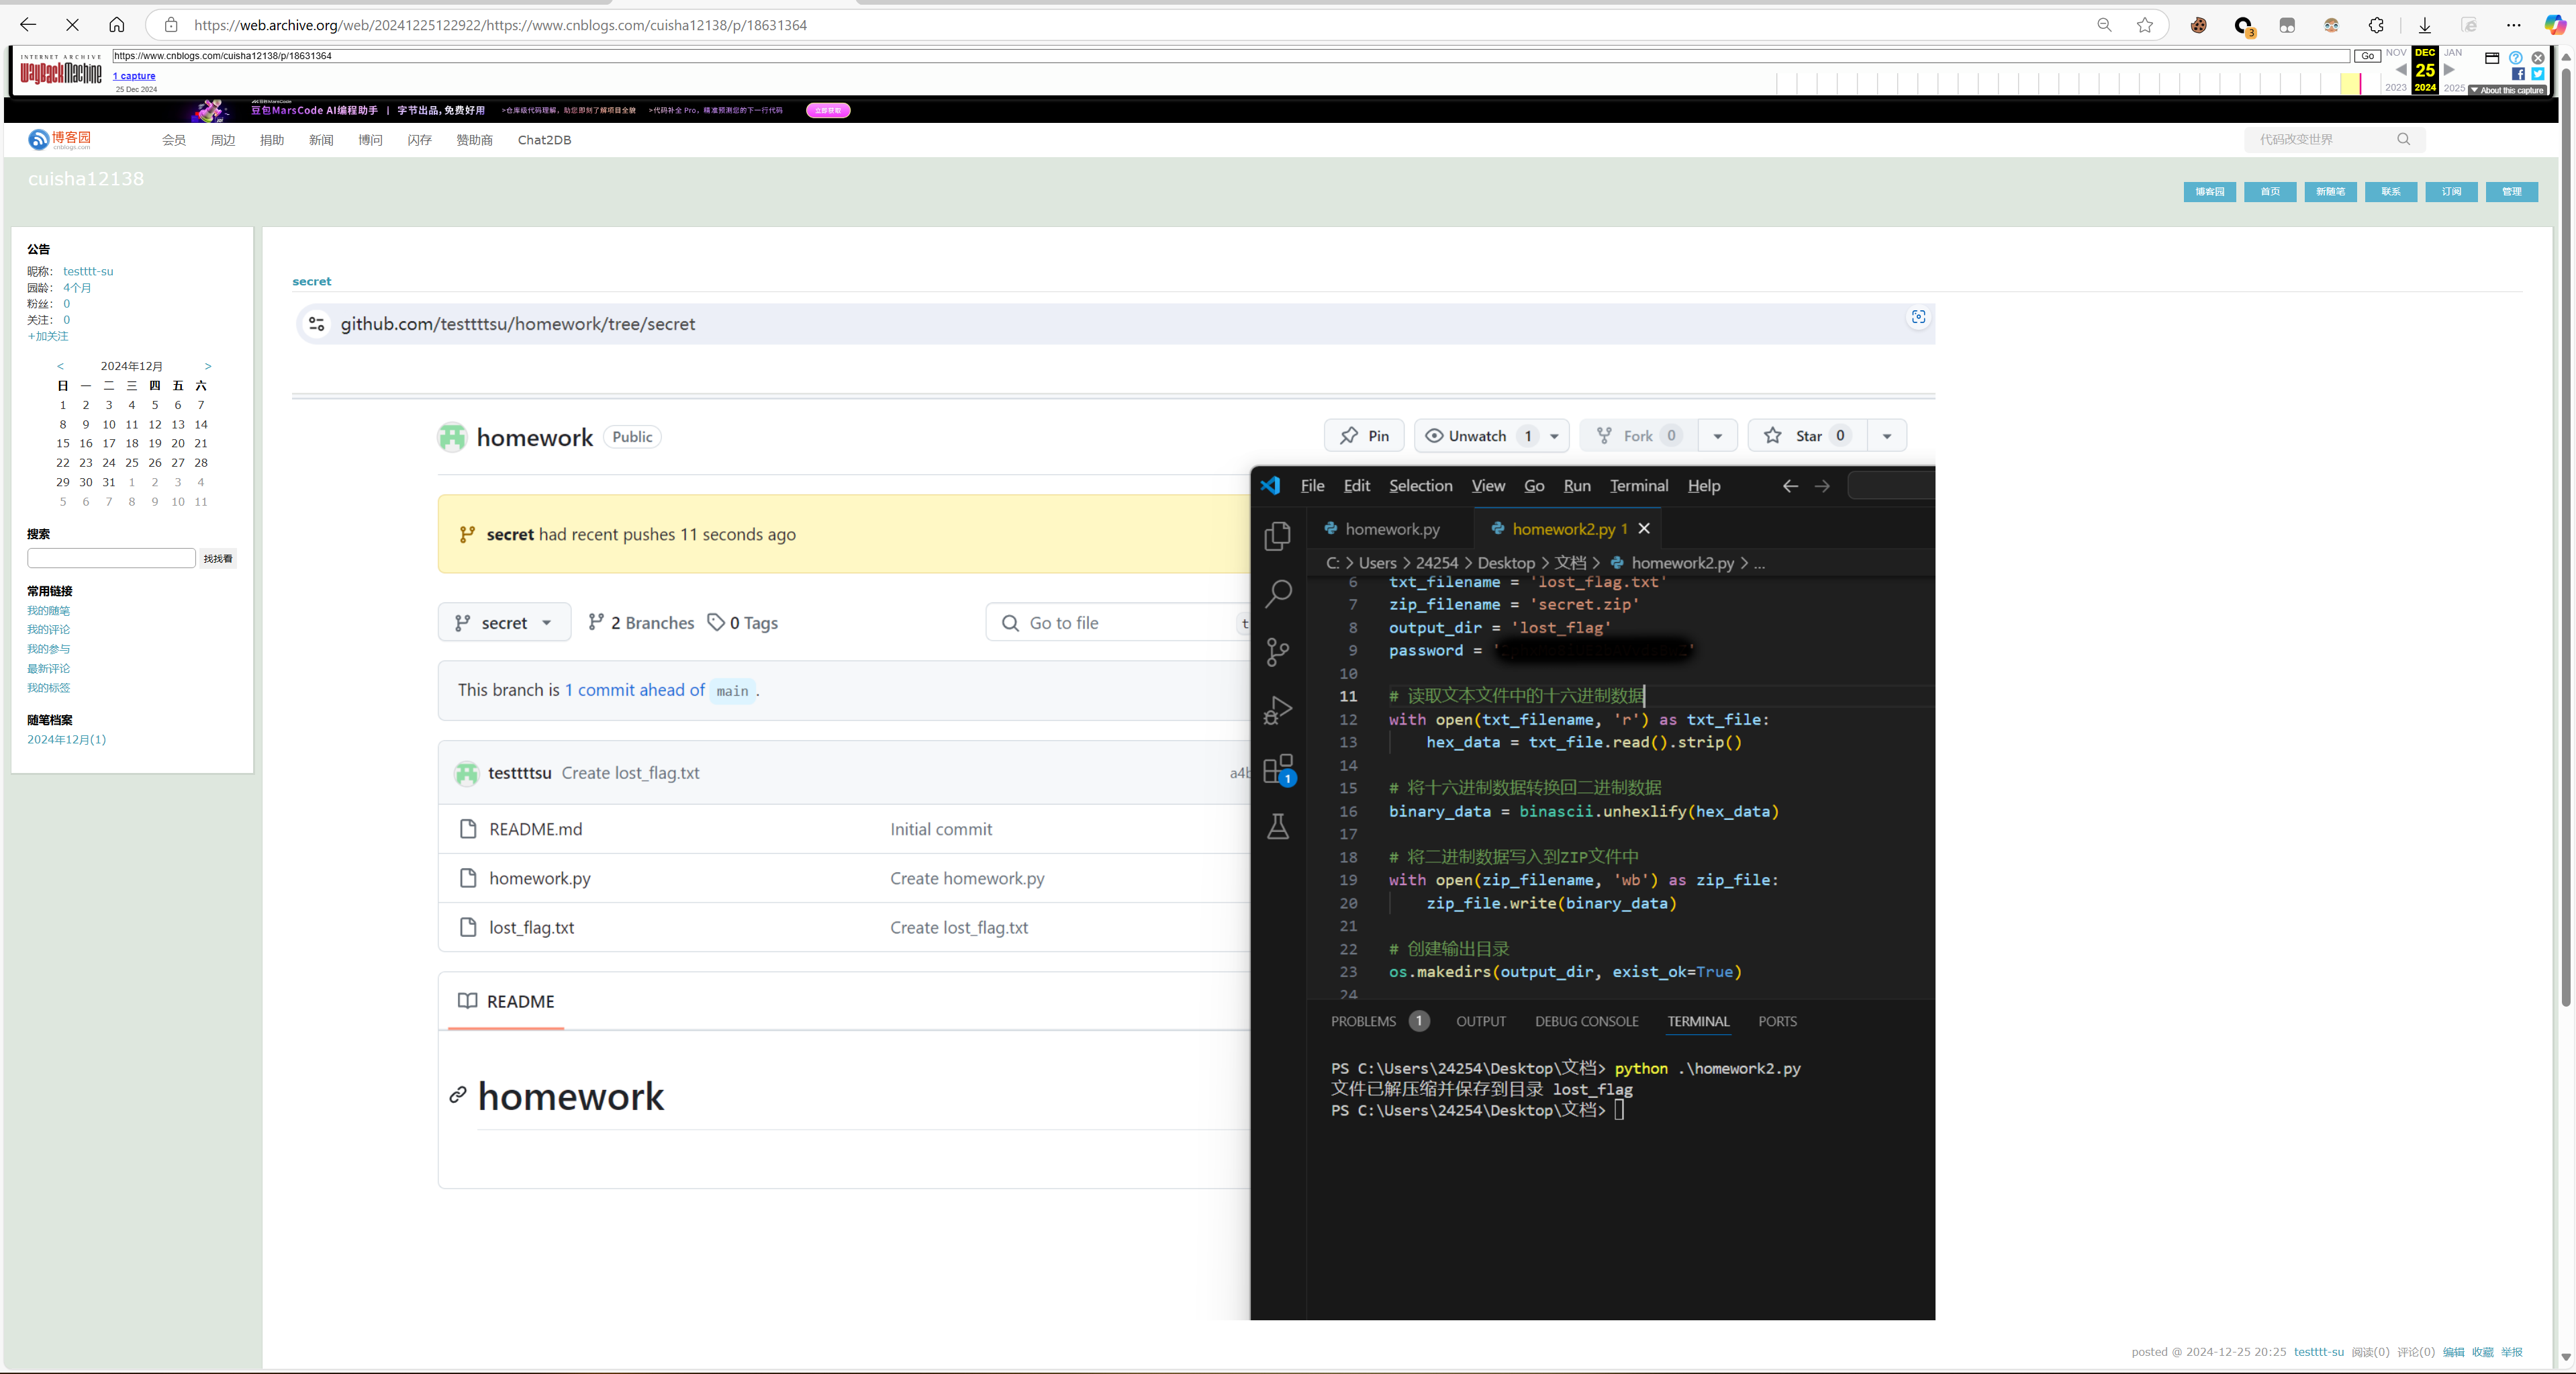Screen dimensions: 2576x1374
Task: Close the Wayback toolbar with the X icon
Action: (2537, 58)
